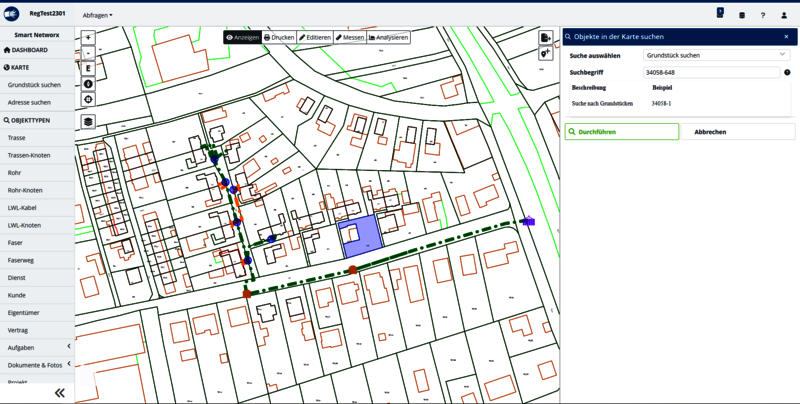This screenshot has width=800, height=404.
Task: Open the database icon in the header
Action: [741, 15]
